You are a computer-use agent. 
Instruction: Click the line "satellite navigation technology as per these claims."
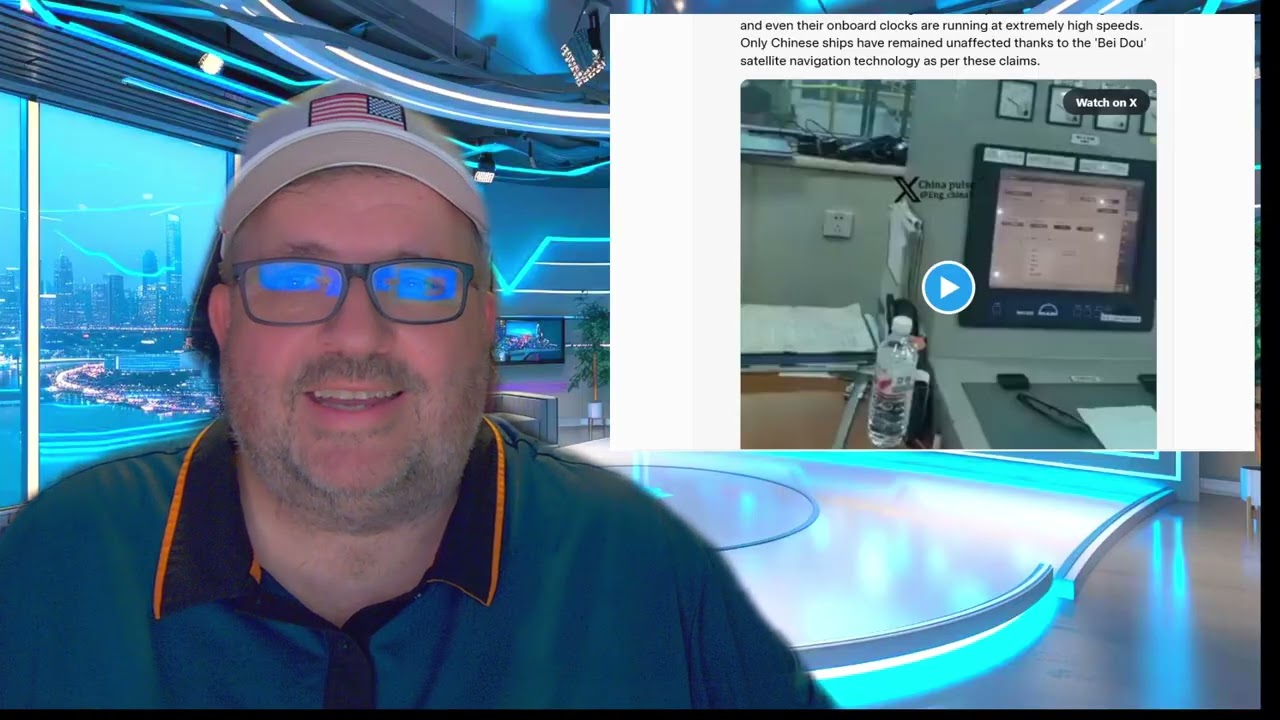coord(890,61)
